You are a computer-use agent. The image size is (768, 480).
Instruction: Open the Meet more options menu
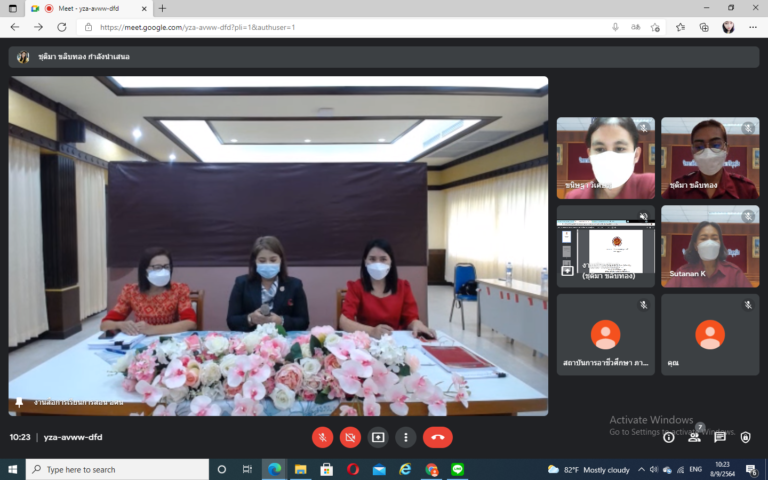point(405,437)
